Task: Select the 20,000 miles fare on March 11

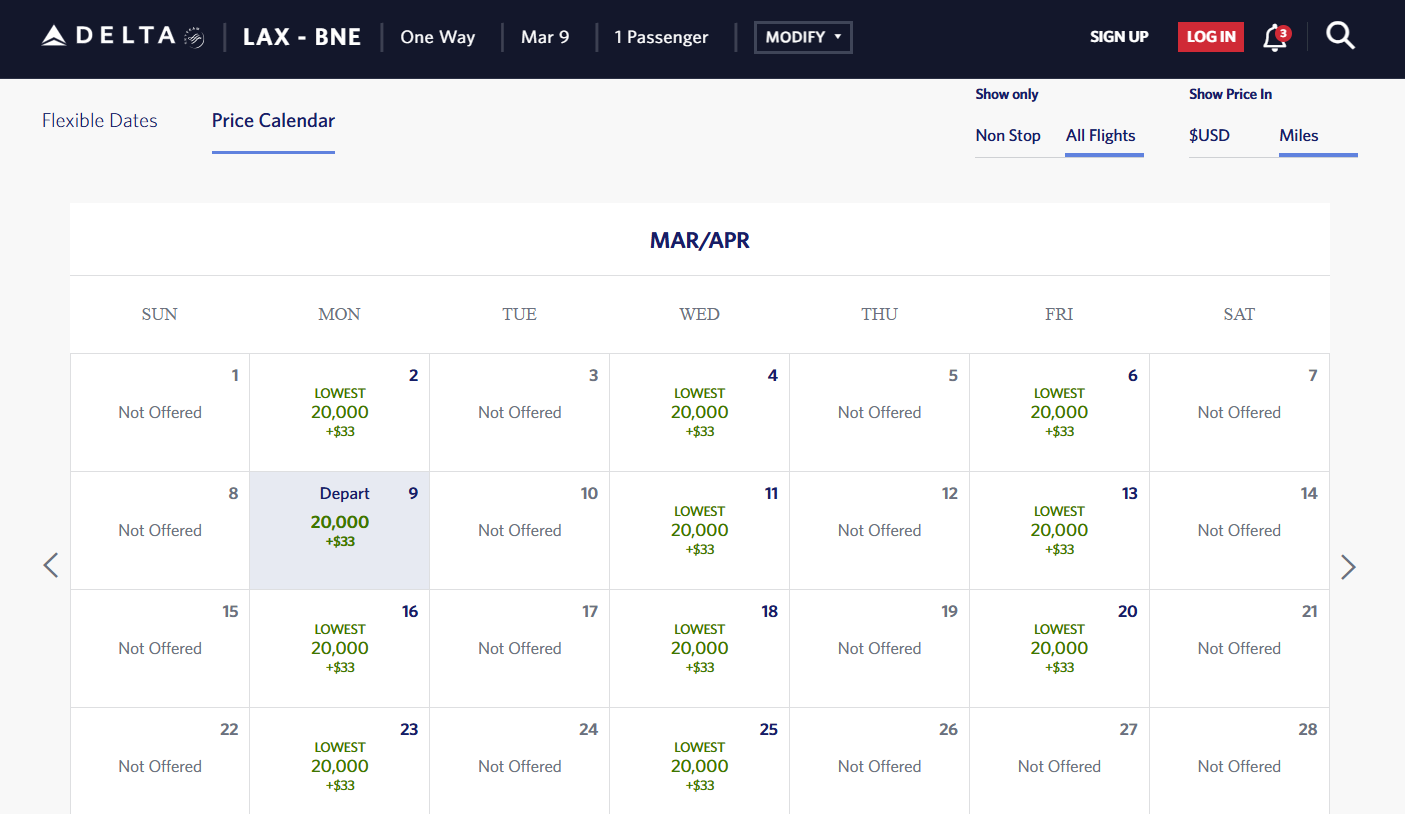Action: [699, 530]
